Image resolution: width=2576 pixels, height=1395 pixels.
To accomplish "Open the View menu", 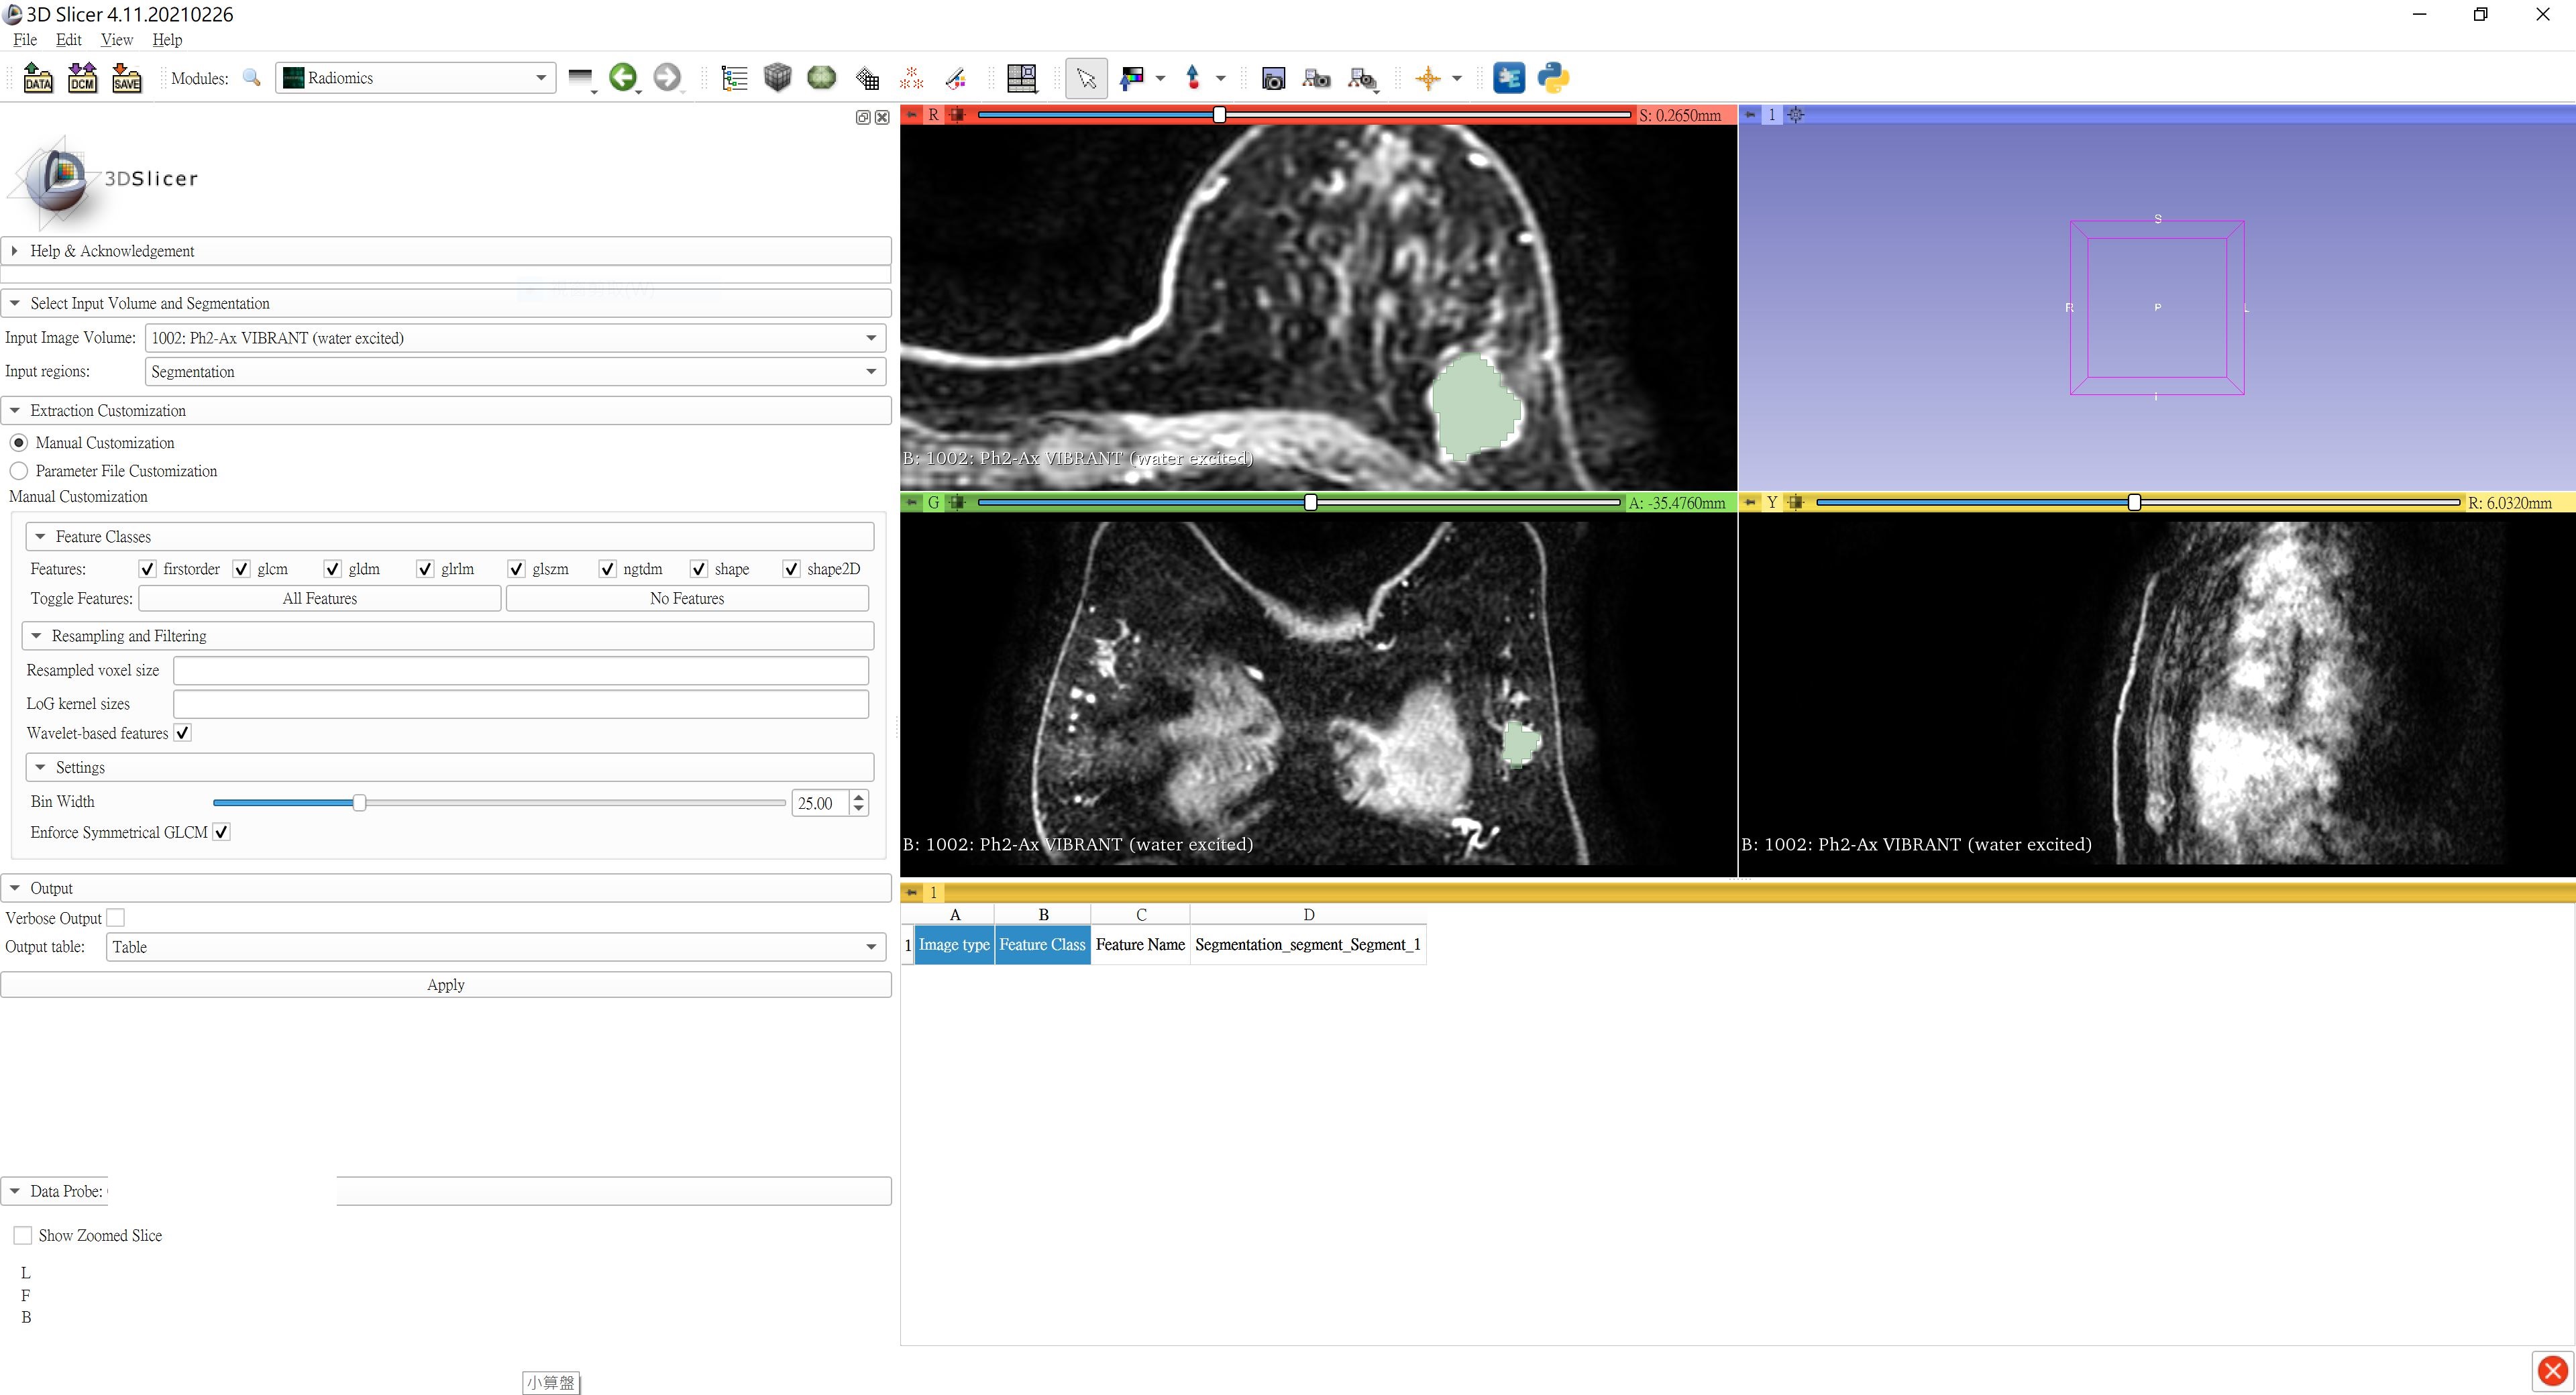I will (x=116, y=40).
